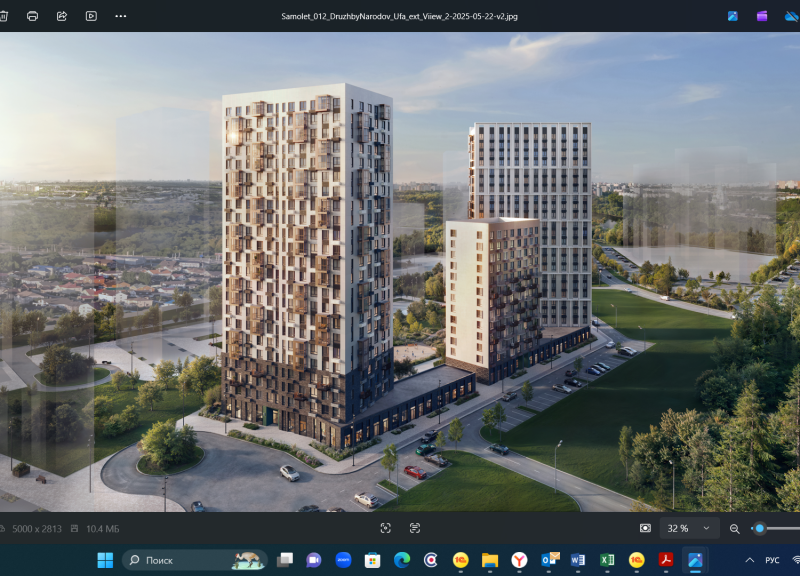Open the blue image editor app icon top right

coord(733,16)
